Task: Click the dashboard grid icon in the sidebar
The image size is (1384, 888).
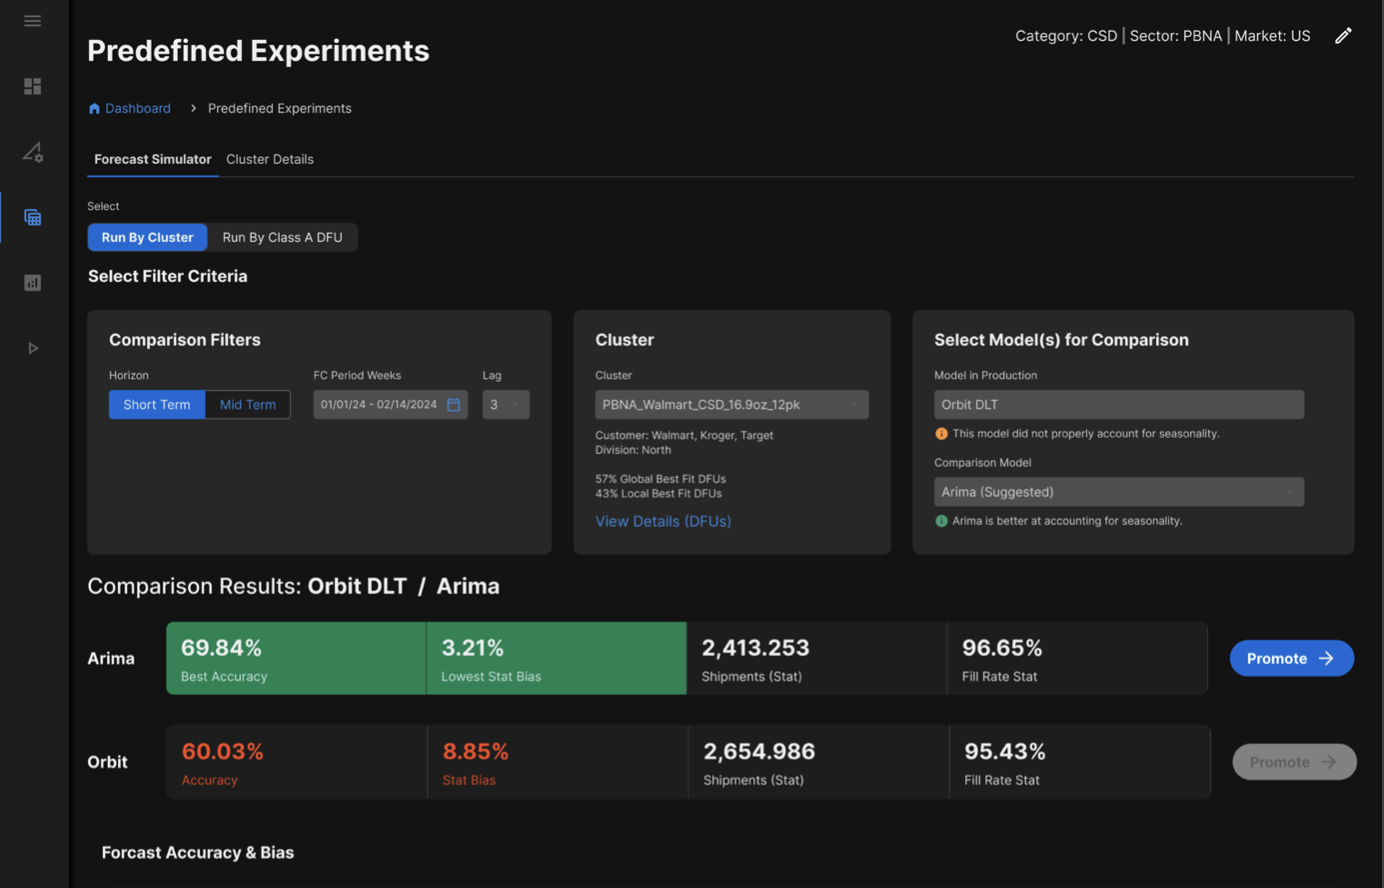Action: tap(32, 87)
